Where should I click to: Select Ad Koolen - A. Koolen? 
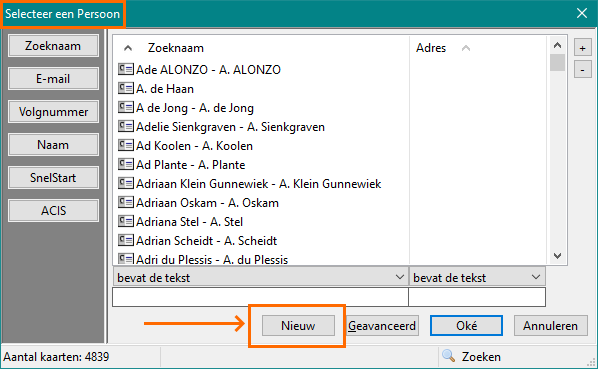coord(195,146)
